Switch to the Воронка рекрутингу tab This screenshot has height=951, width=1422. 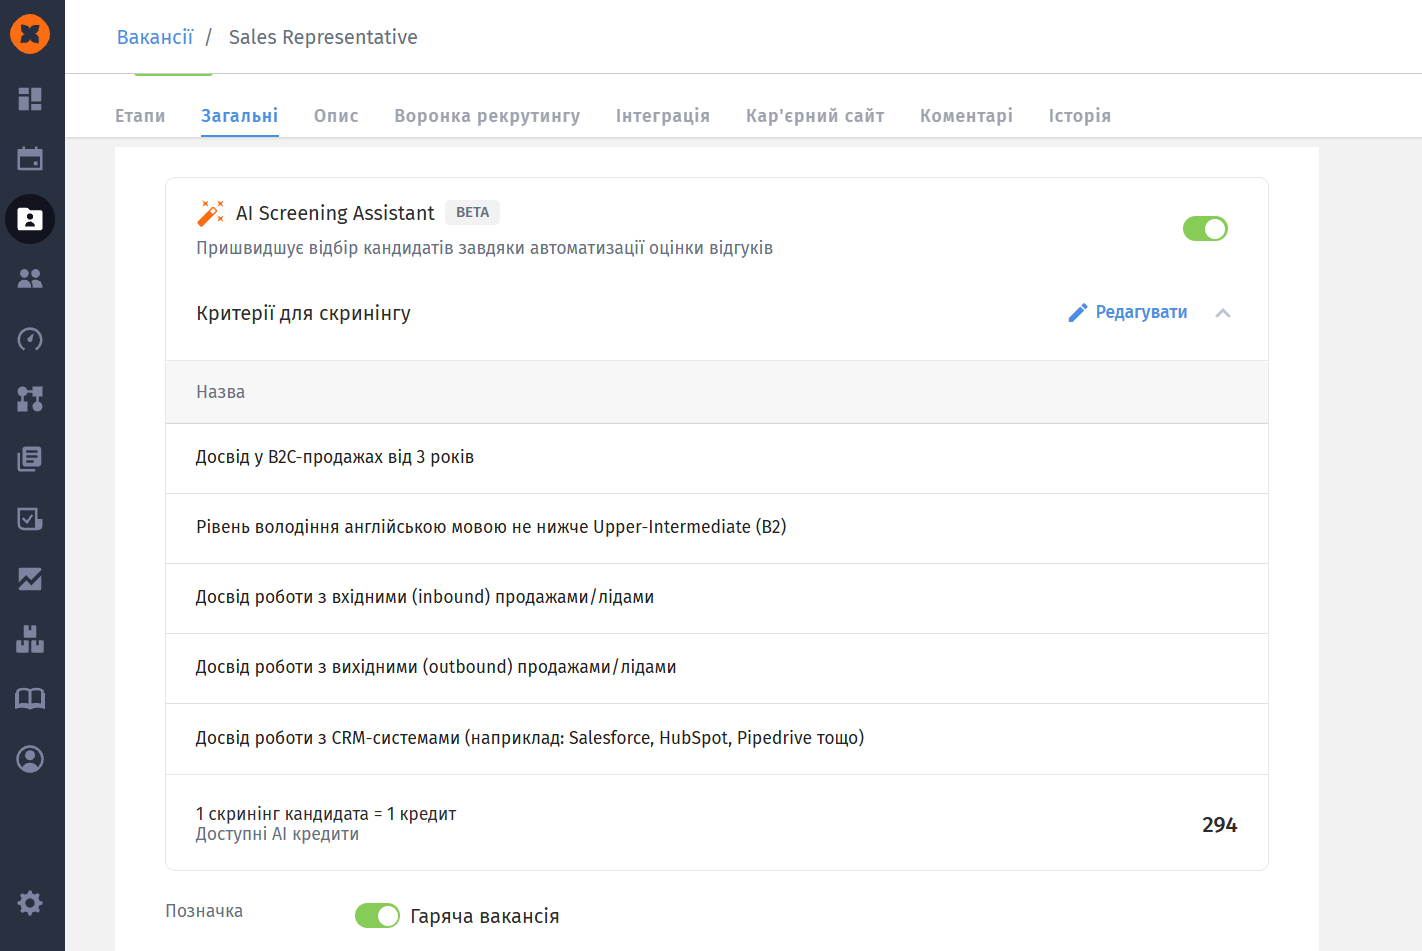tap(487, 116)
